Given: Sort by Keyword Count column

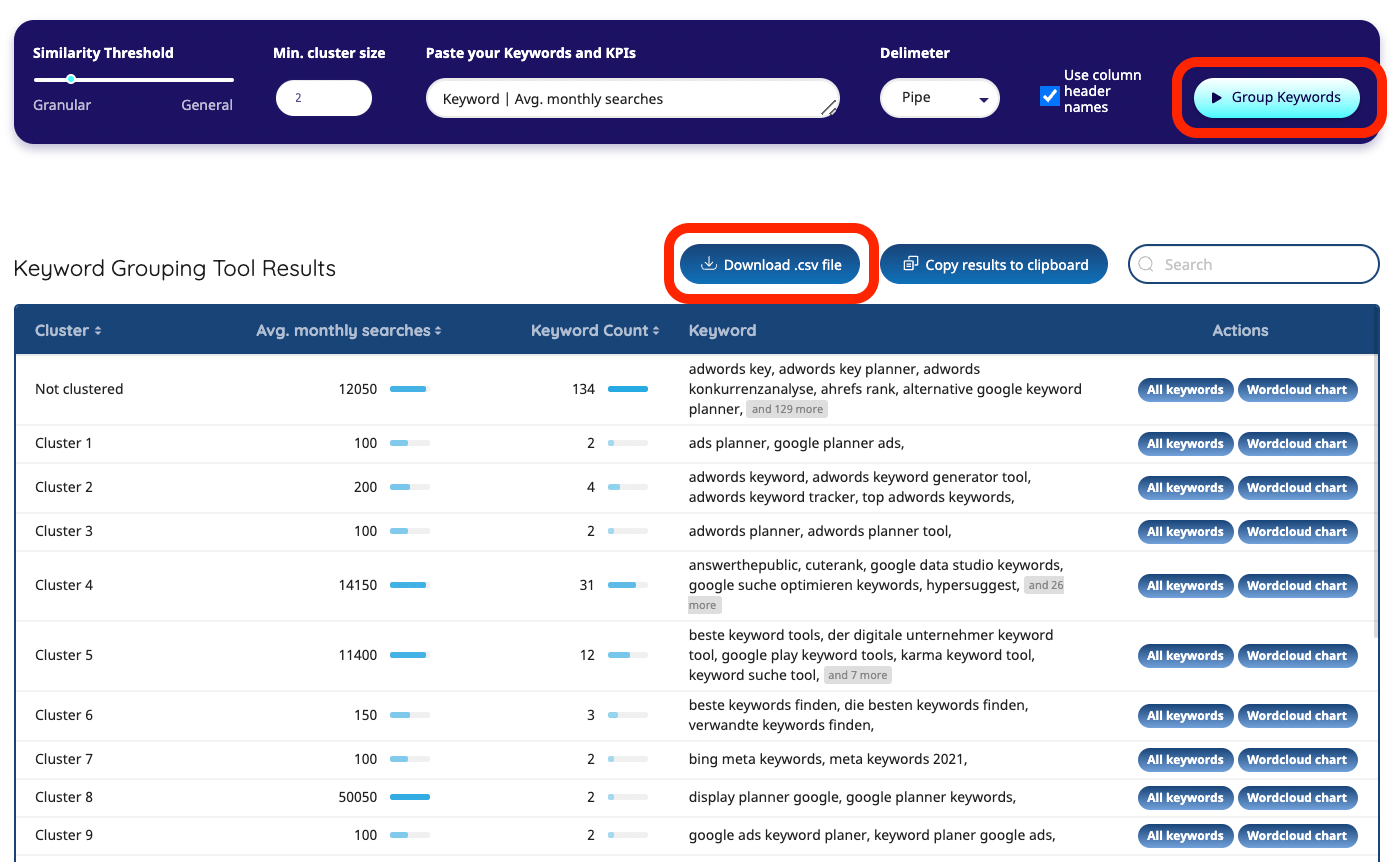Looking at the screenshot, I should pos(595,331).
